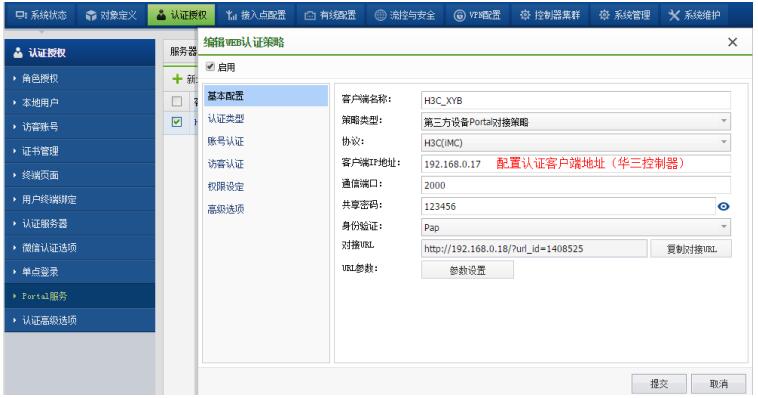Click the gear icon beside 控制器集群
Viewport: 758px width, 398px height.
[x=525, y=15]
